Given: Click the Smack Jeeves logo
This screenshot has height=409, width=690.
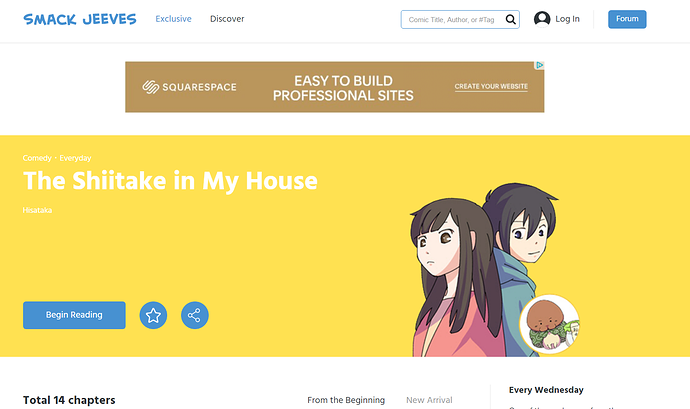Looking at the screenshot, I should [x=80, y=19].
